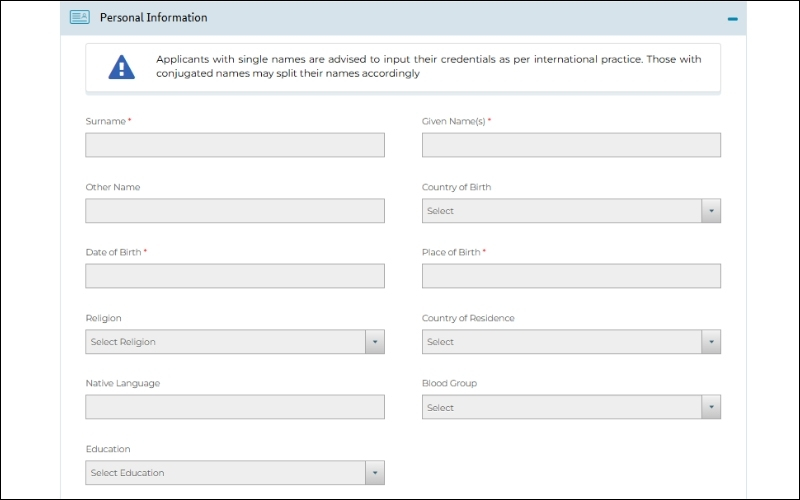The height and width of the screenshot is (500, 800).
Task: Click the Personal Information ID card icon
Action: tap(80, 17)
